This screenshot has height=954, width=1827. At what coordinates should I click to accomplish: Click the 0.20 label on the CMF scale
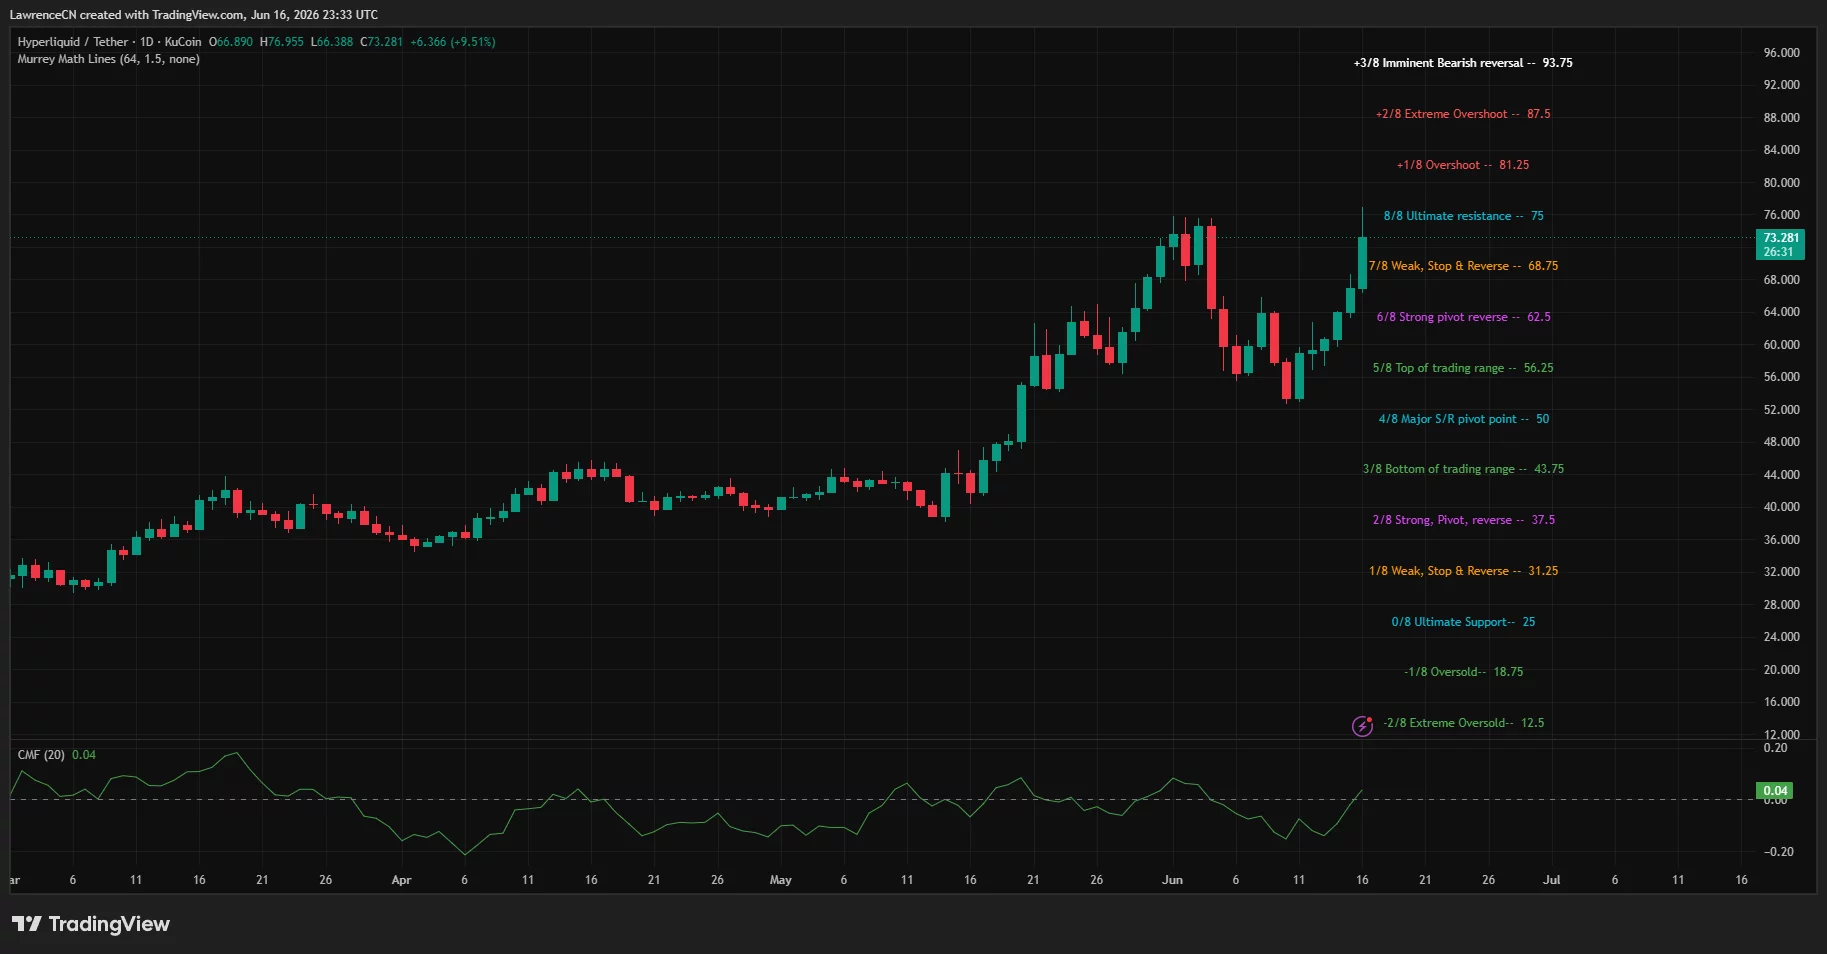1775,748
